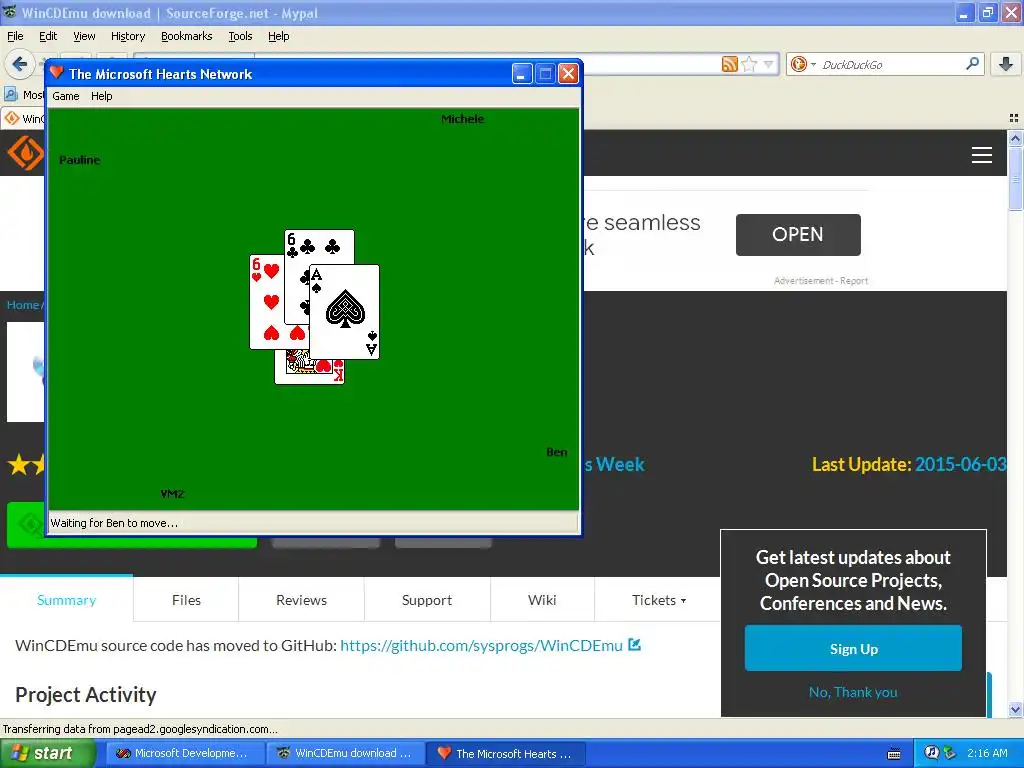Screen dimensions: 1024x768
Task: Open the GitHub sysprogs/WinCDEmu link
Action: coord(481,645)
